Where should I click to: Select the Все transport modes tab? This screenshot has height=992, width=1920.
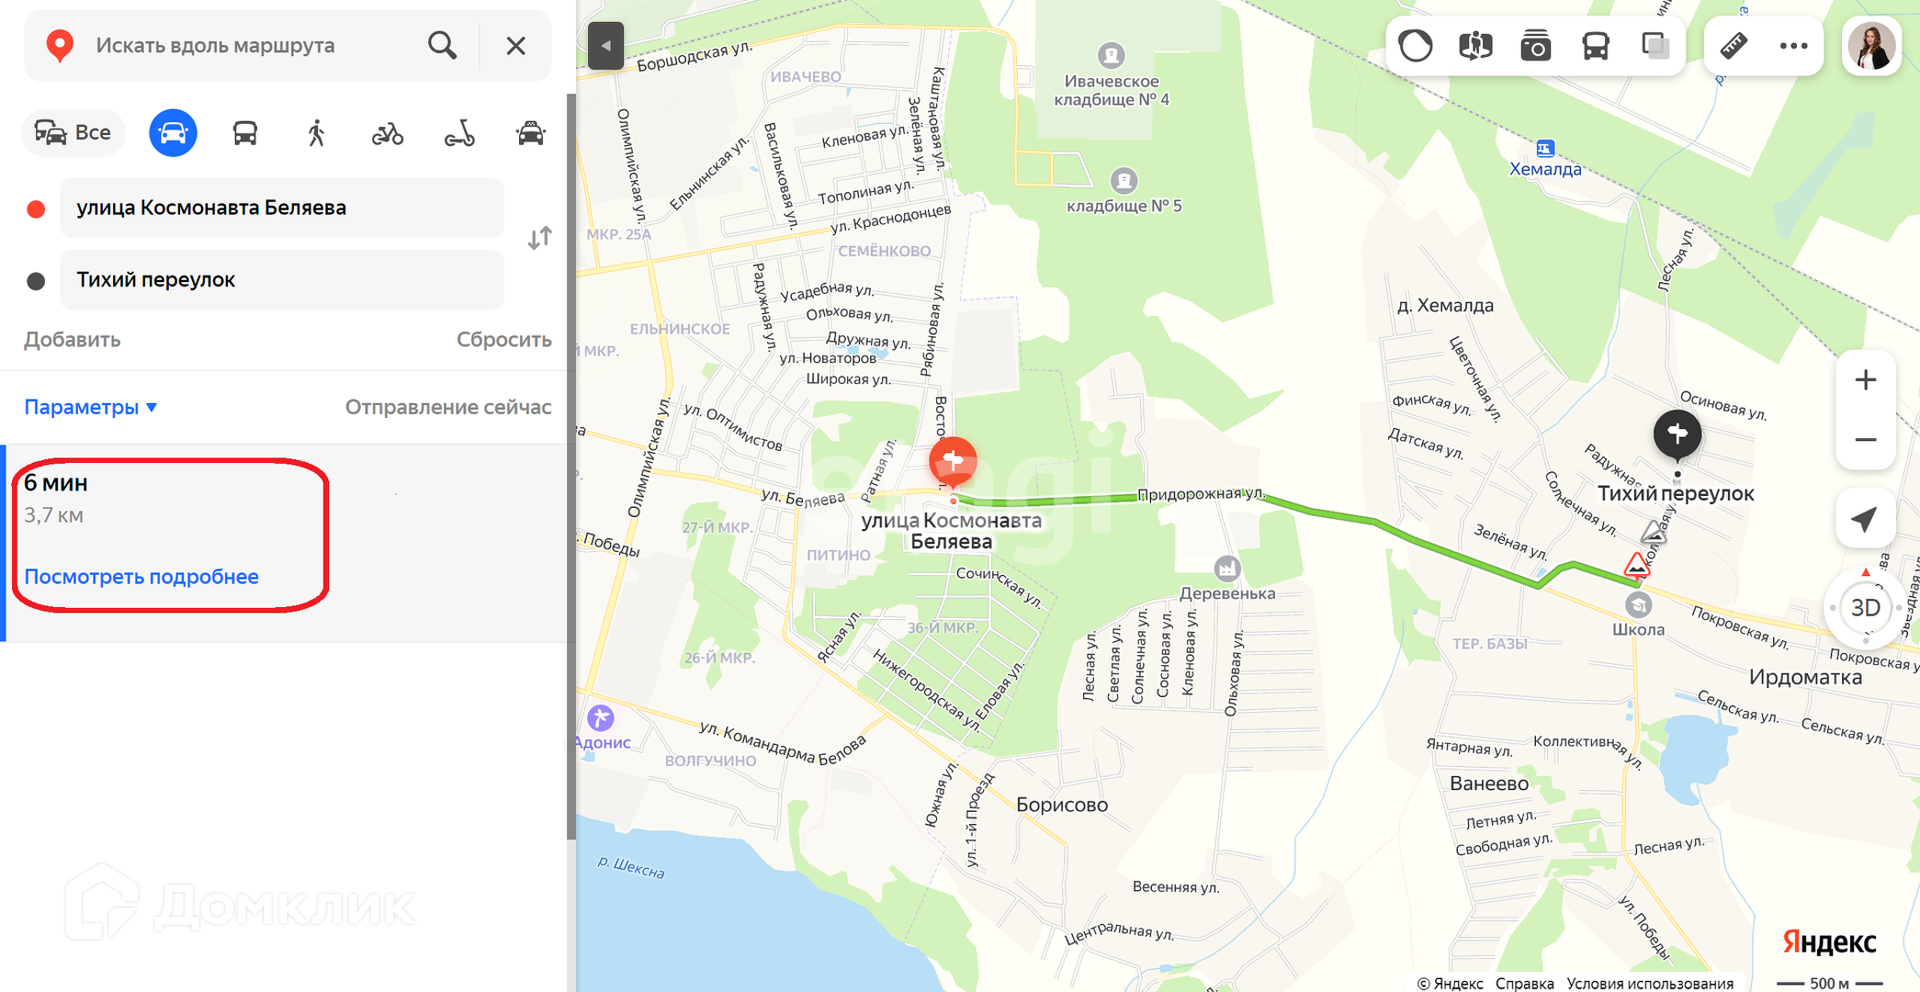pos(73,133)
